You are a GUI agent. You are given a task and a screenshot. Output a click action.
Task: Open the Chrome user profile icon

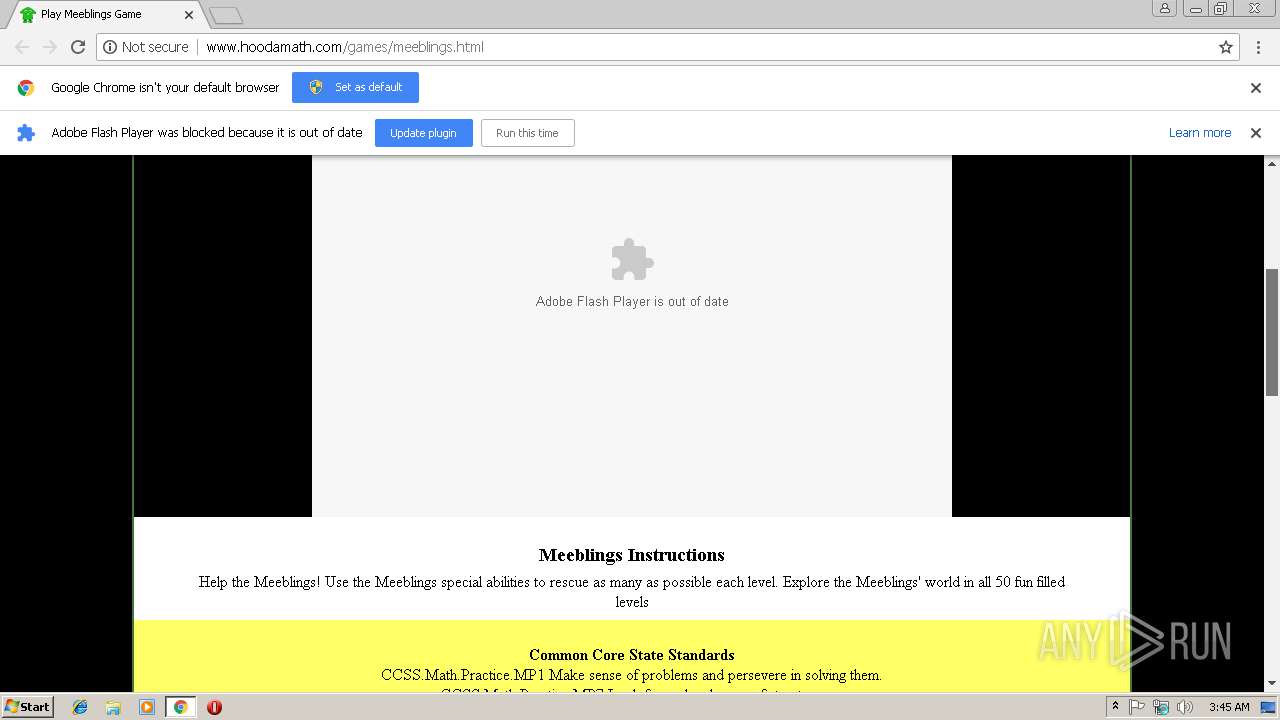1165,8
